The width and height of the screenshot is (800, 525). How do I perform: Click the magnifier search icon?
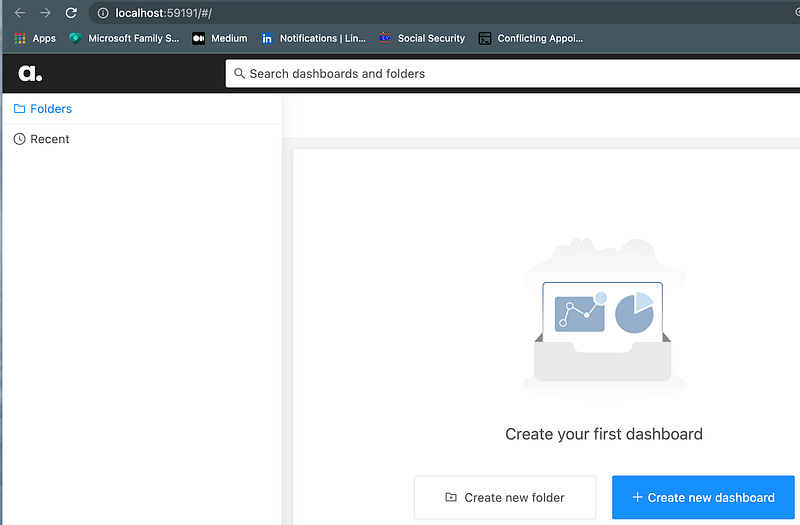point(239,73)
